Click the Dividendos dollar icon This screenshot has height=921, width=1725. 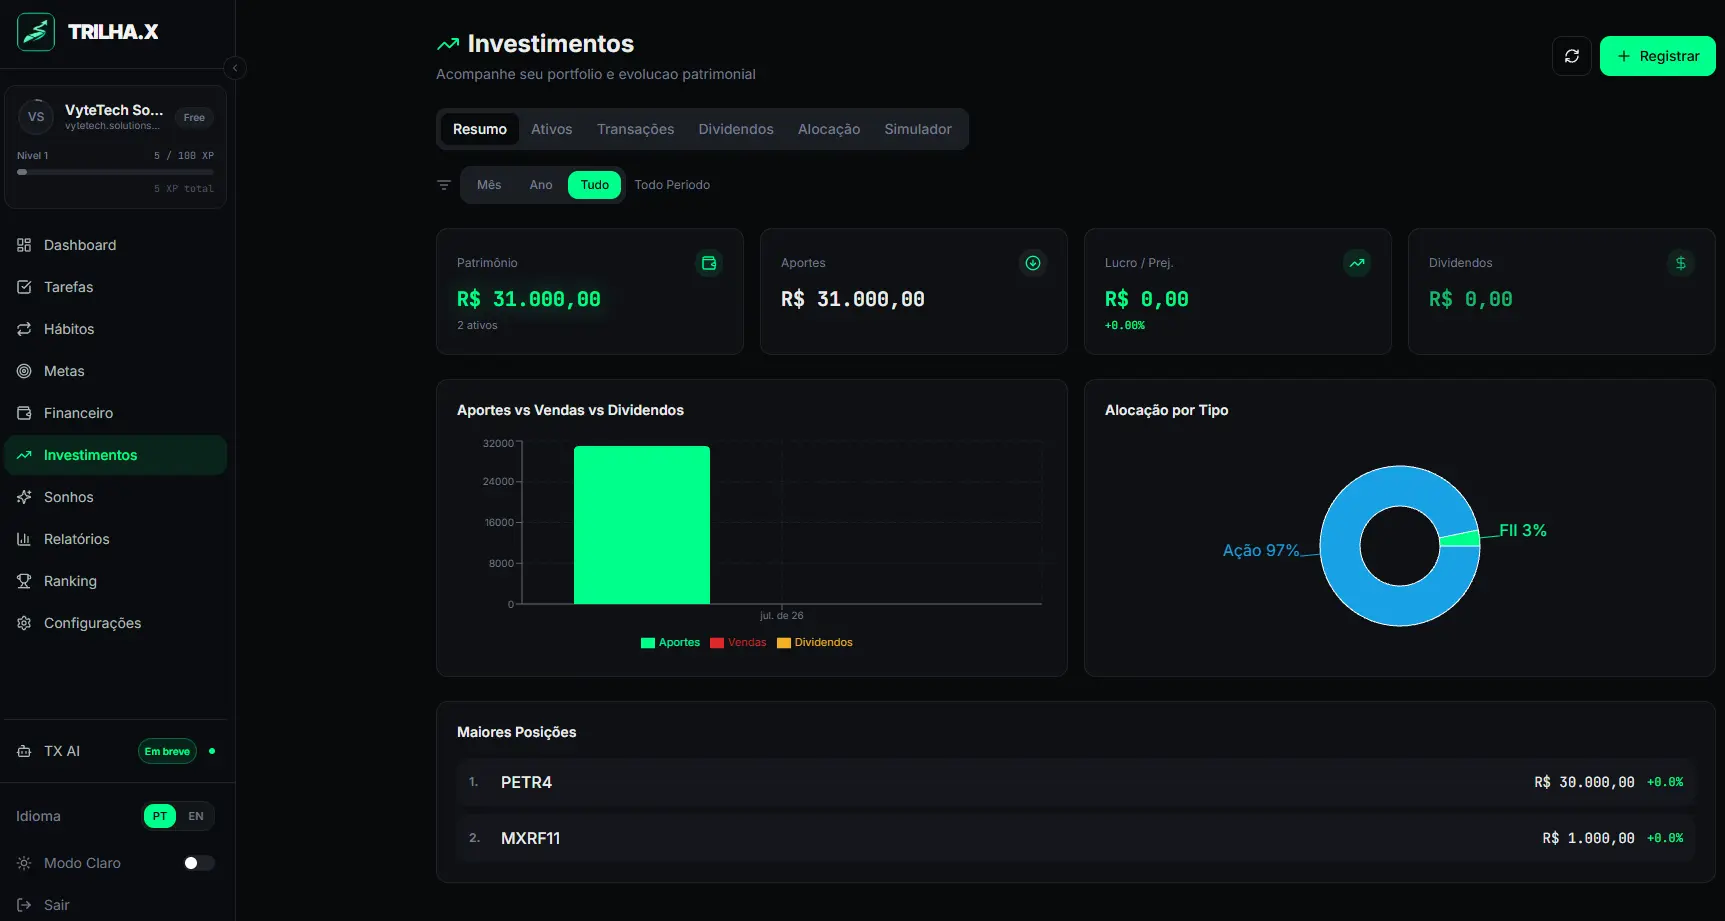click(x=1681, y=263)
